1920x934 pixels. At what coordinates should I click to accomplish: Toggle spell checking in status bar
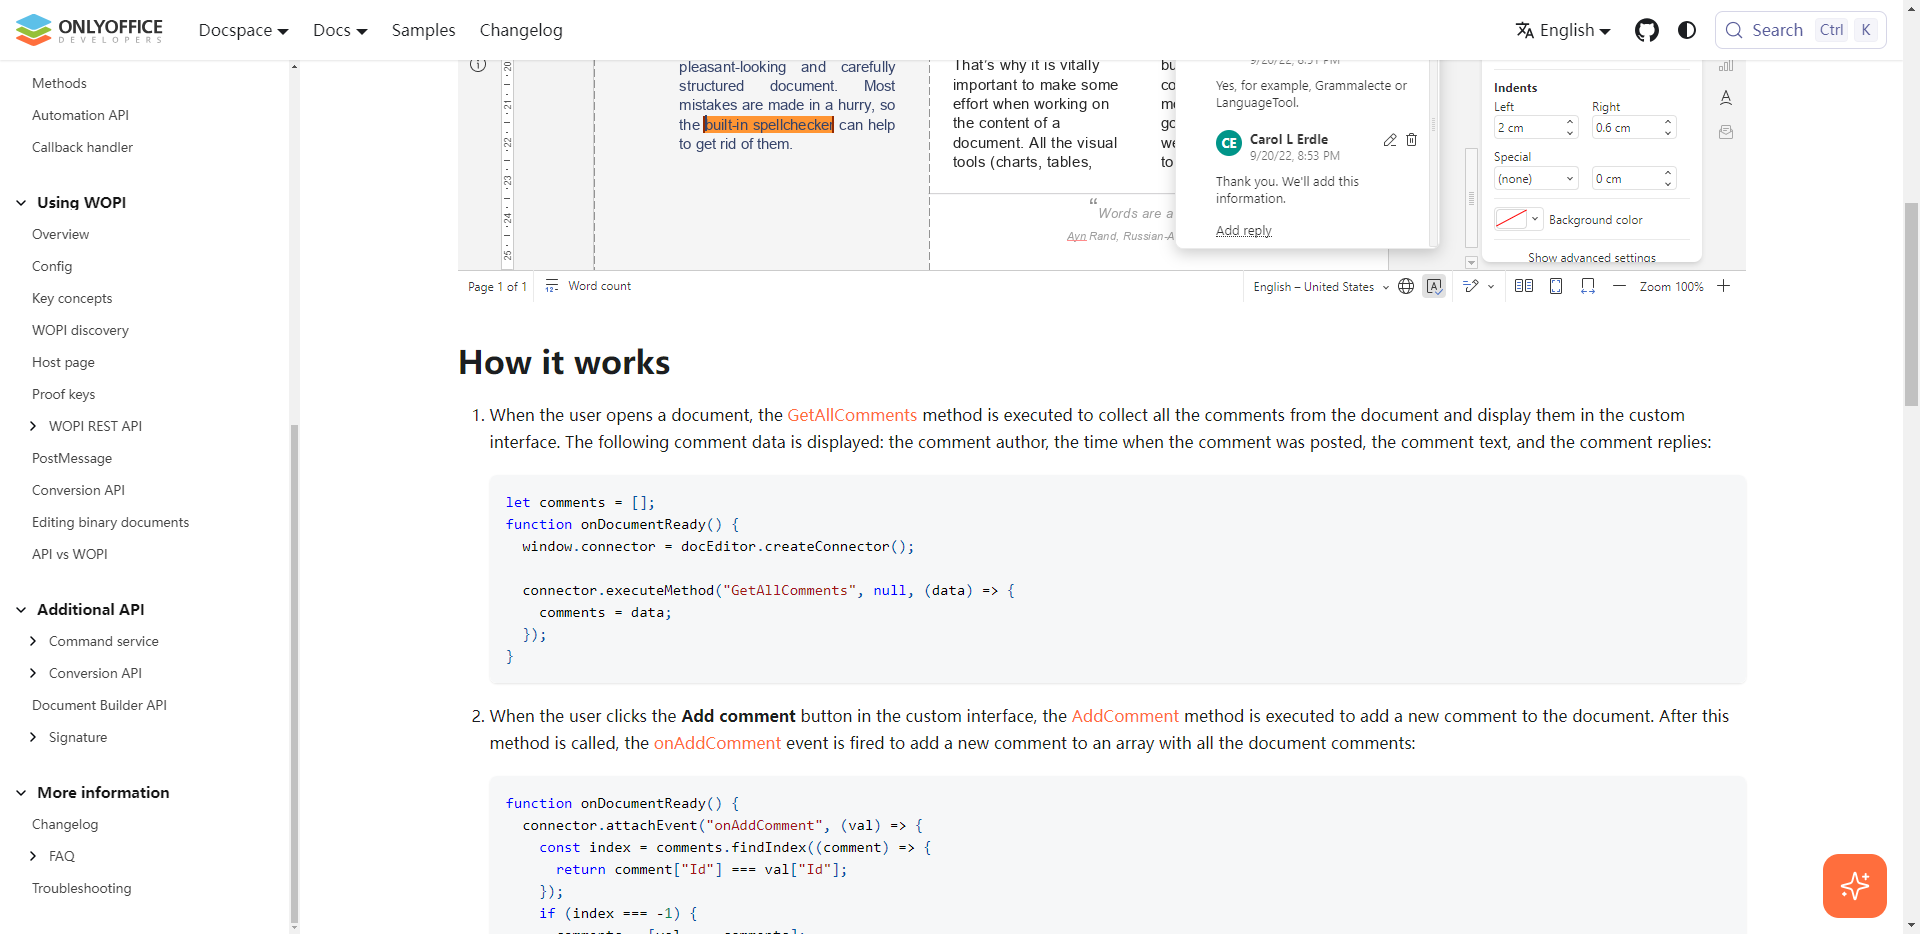click(1434, 286)
